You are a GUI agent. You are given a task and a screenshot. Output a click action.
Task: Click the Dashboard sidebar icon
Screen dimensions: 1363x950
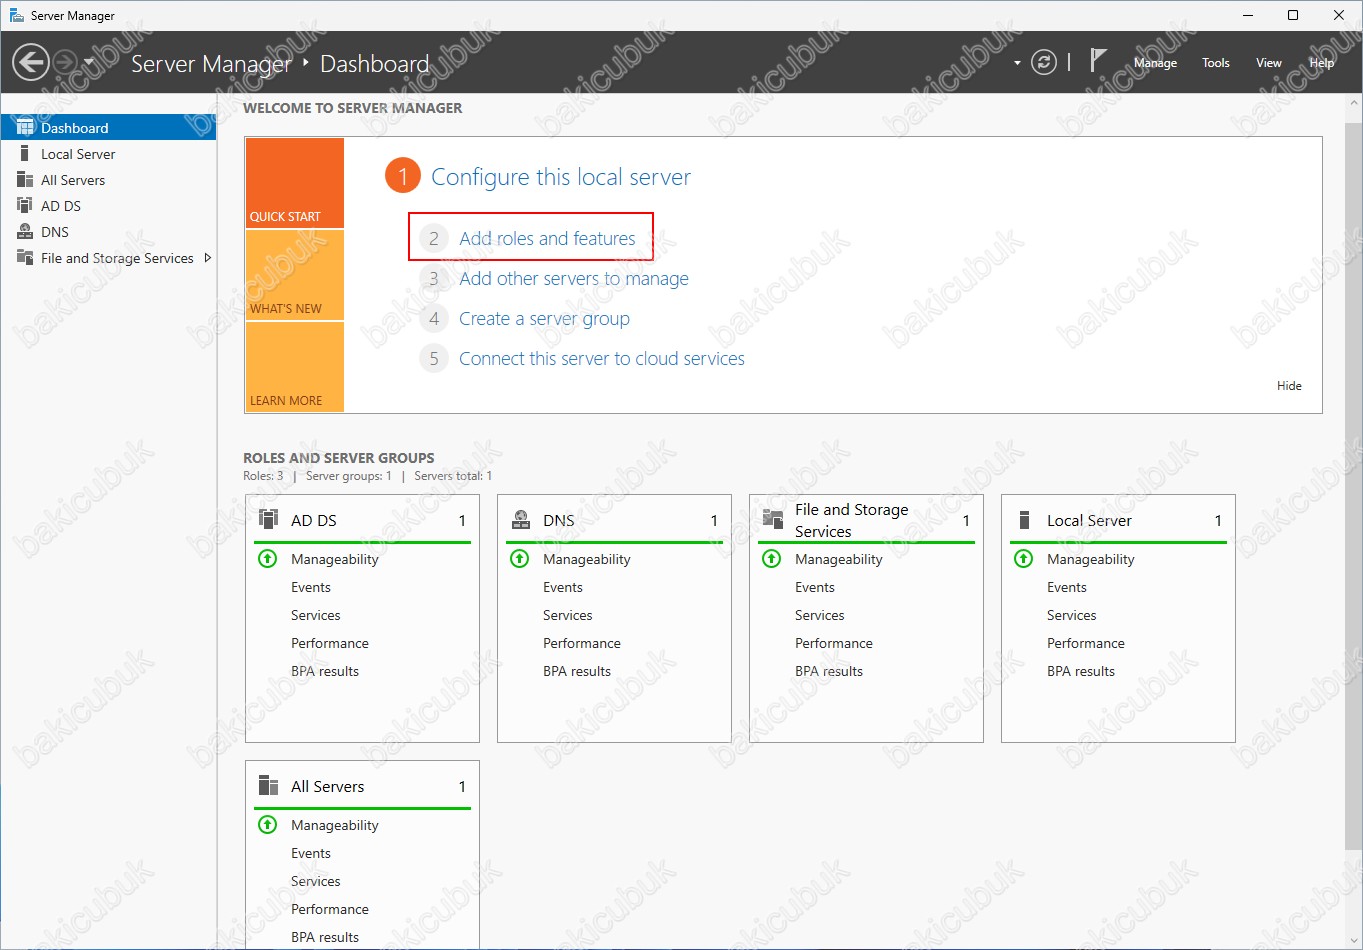(x=25, y=127)
